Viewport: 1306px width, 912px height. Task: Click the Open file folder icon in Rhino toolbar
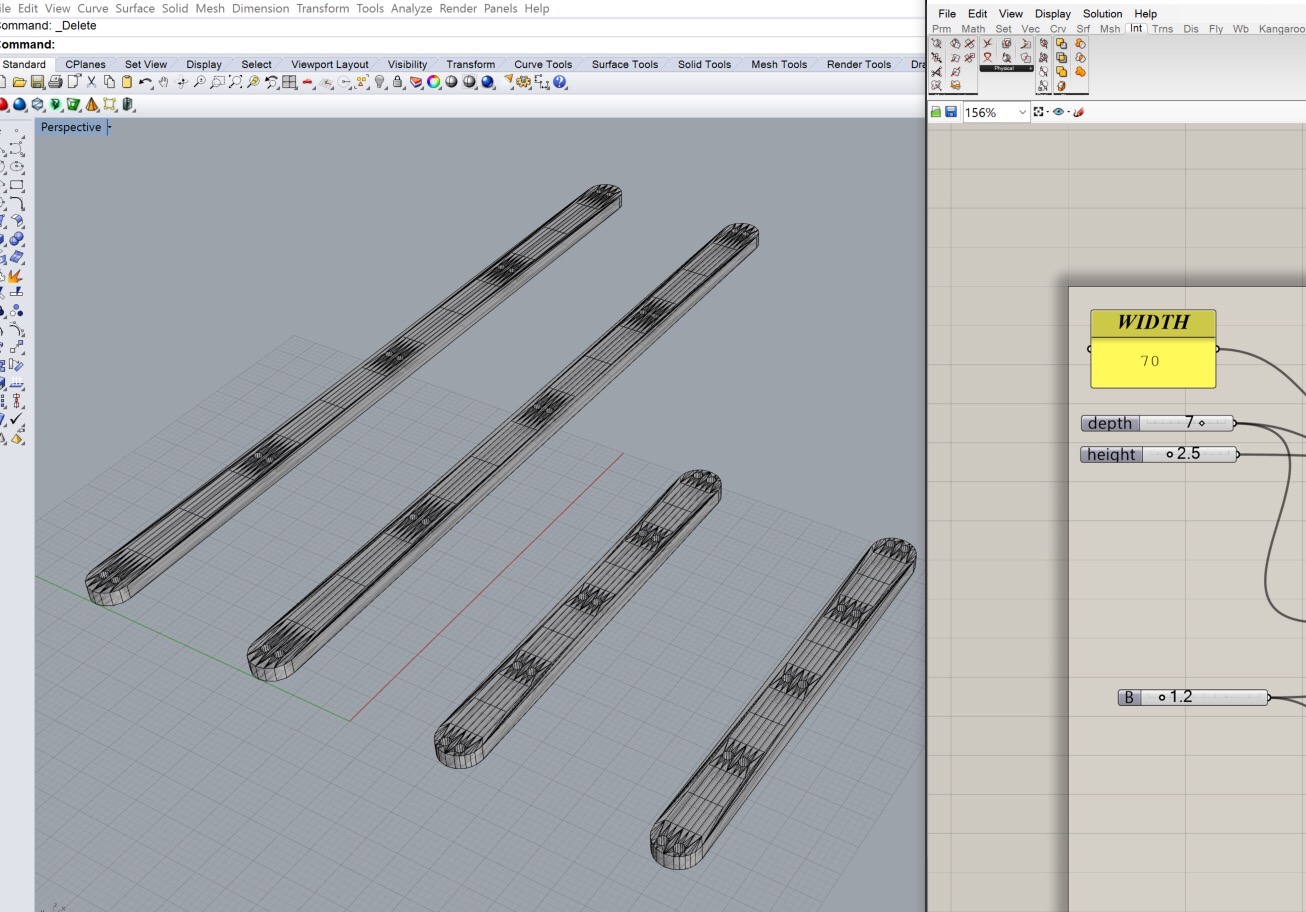tap(19, 82)
